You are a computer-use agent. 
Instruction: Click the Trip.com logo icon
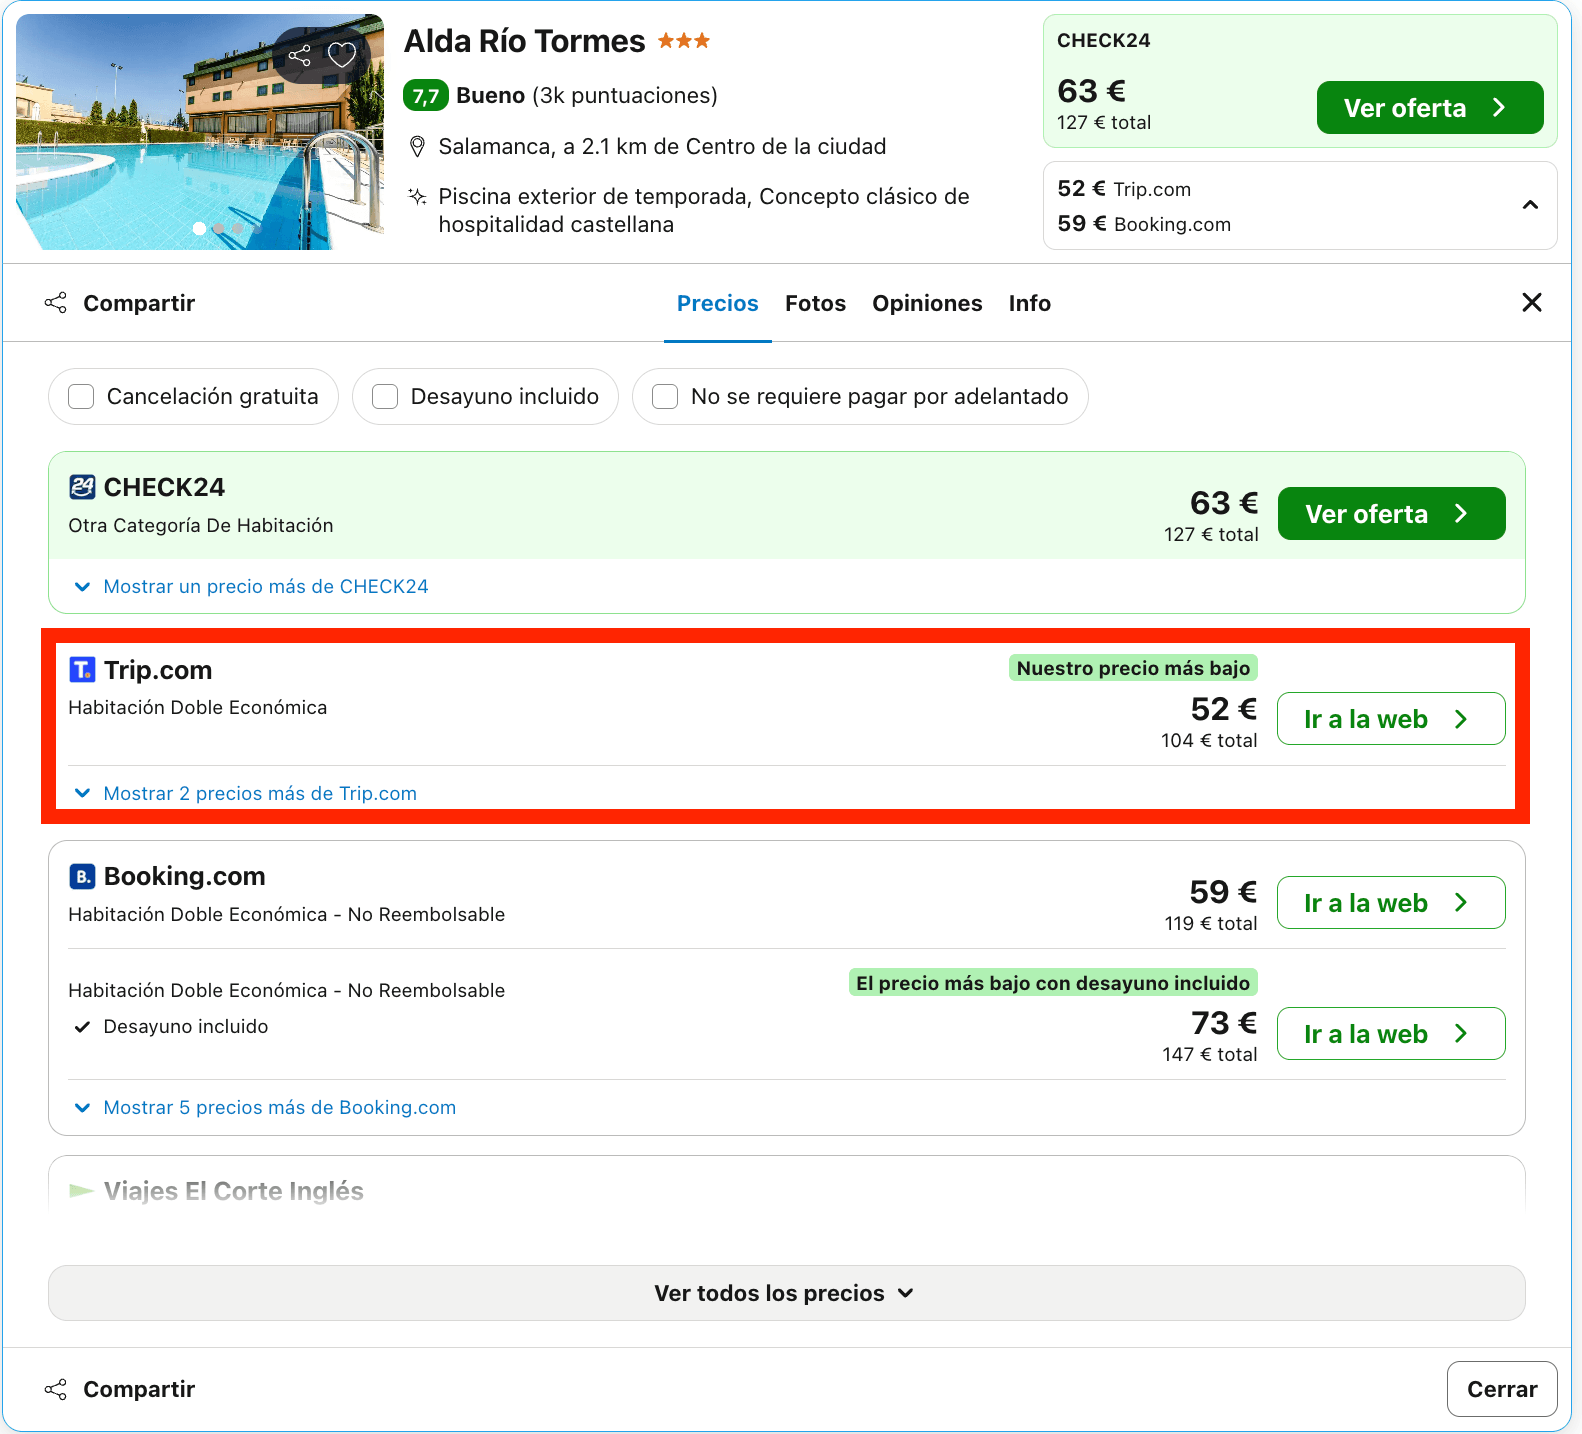coord(82,670)
